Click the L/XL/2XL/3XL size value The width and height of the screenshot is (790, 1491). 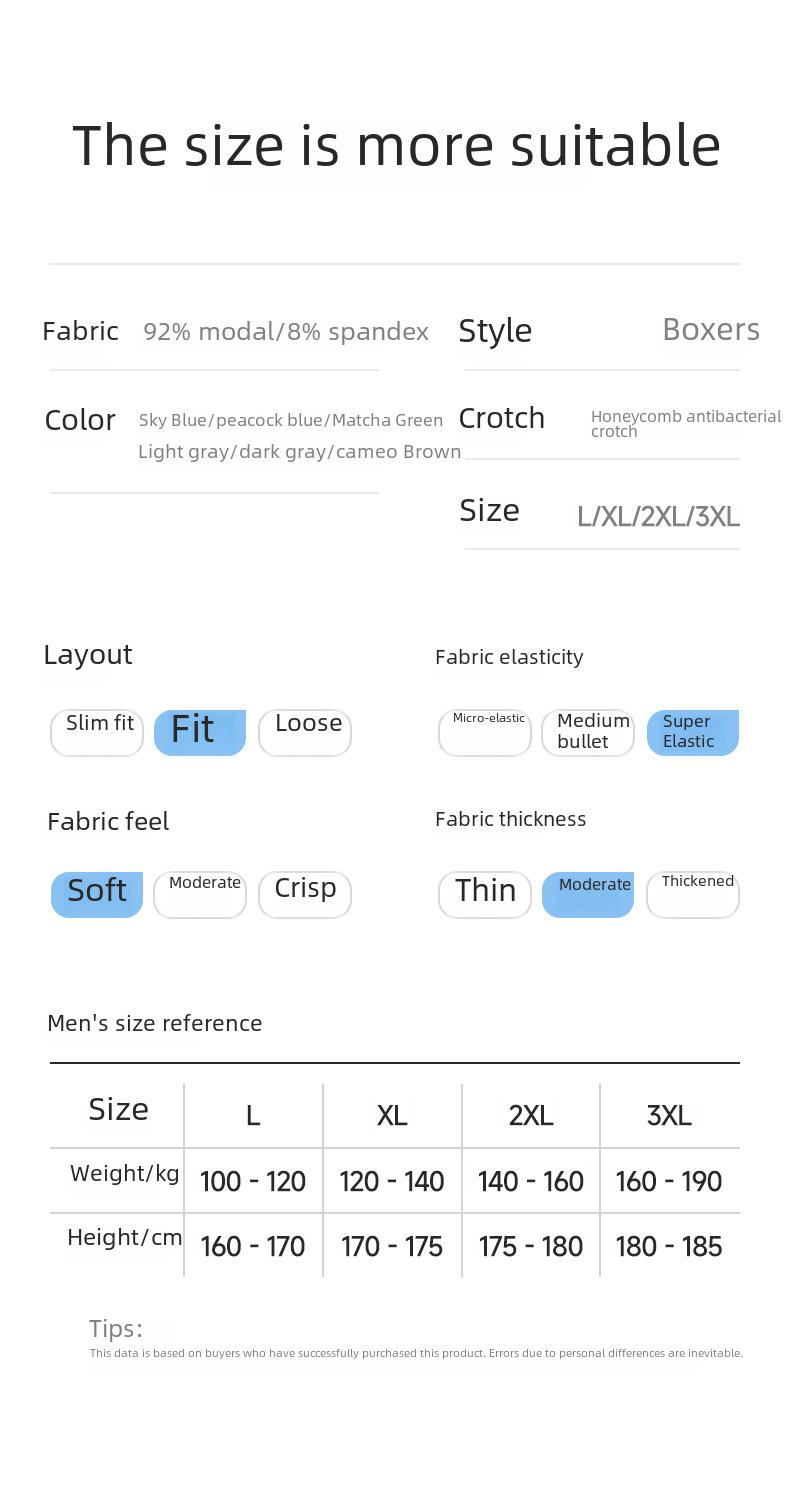(658, 517)
